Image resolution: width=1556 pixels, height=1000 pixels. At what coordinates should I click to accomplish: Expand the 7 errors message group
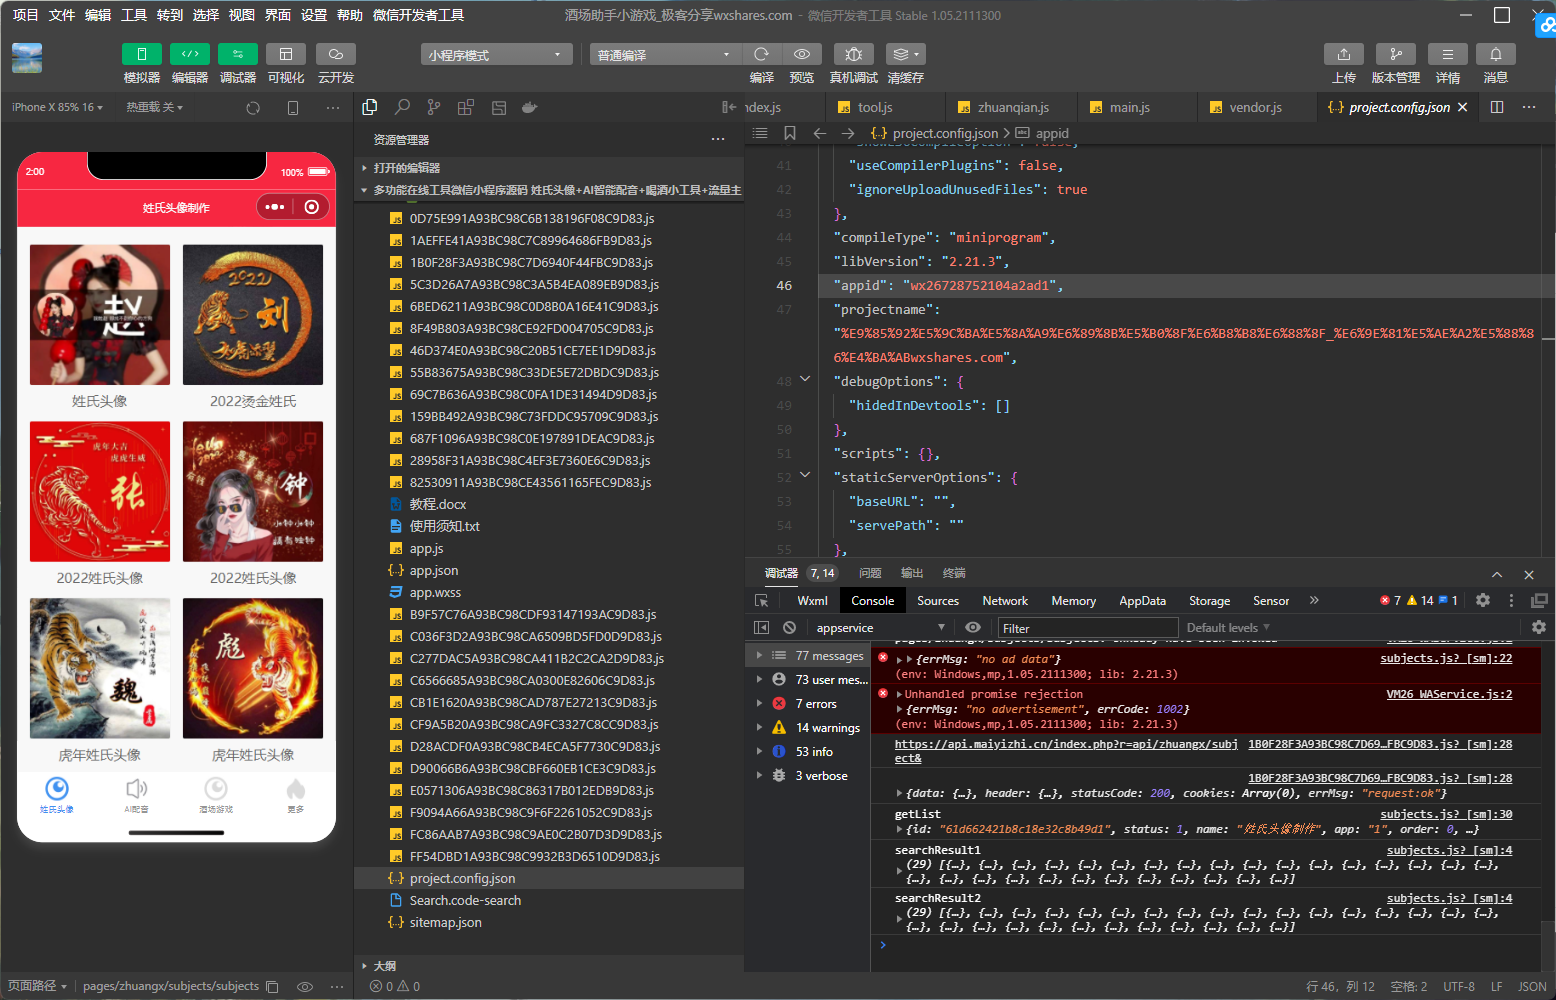(x=759, y=704)
